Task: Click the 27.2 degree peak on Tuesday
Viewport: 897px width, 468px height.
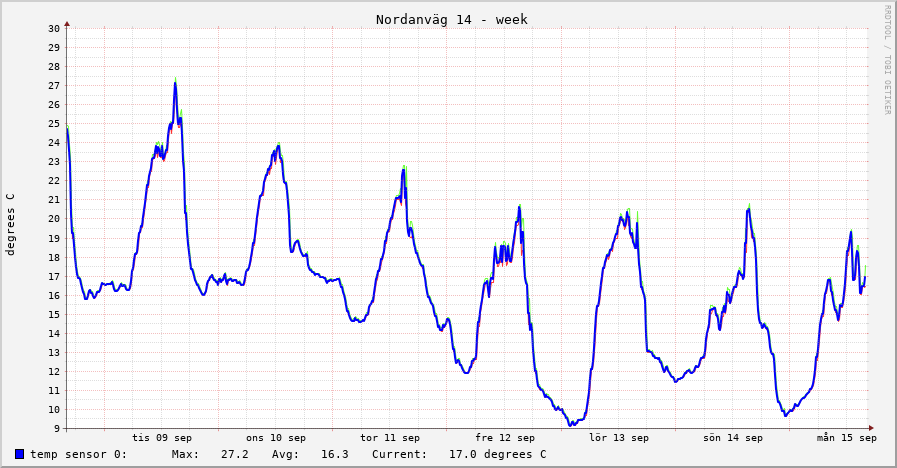Action: 175,82
